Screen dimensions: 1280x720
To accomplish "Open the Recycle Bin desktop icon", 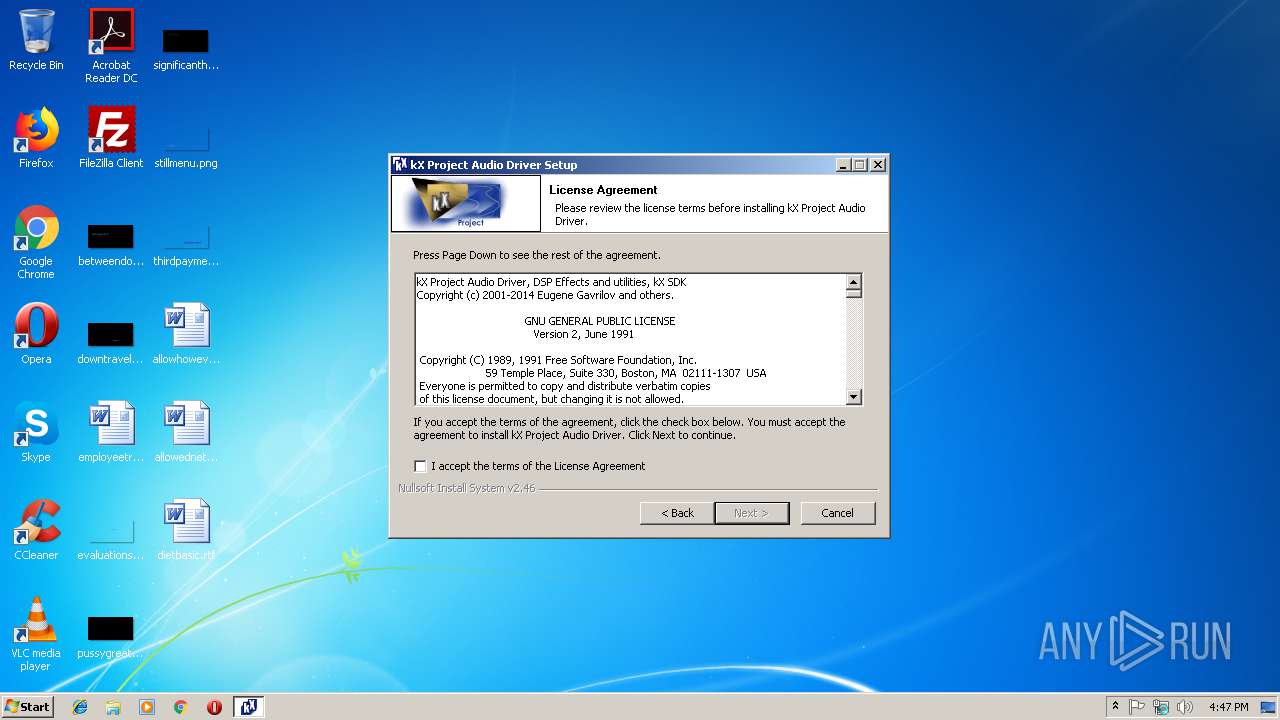I will [x=36, y=41].
